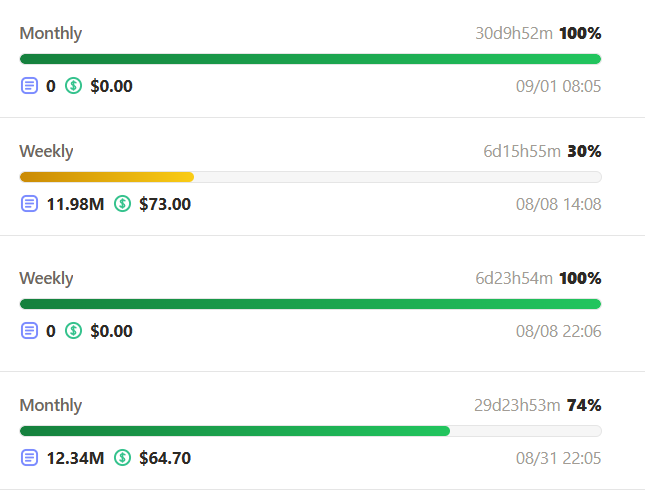Image resolution: width=645 pixels, height=498 pixels.
Task: Click token icon in 09/01 08:05 row
Action: pos(29,86)
